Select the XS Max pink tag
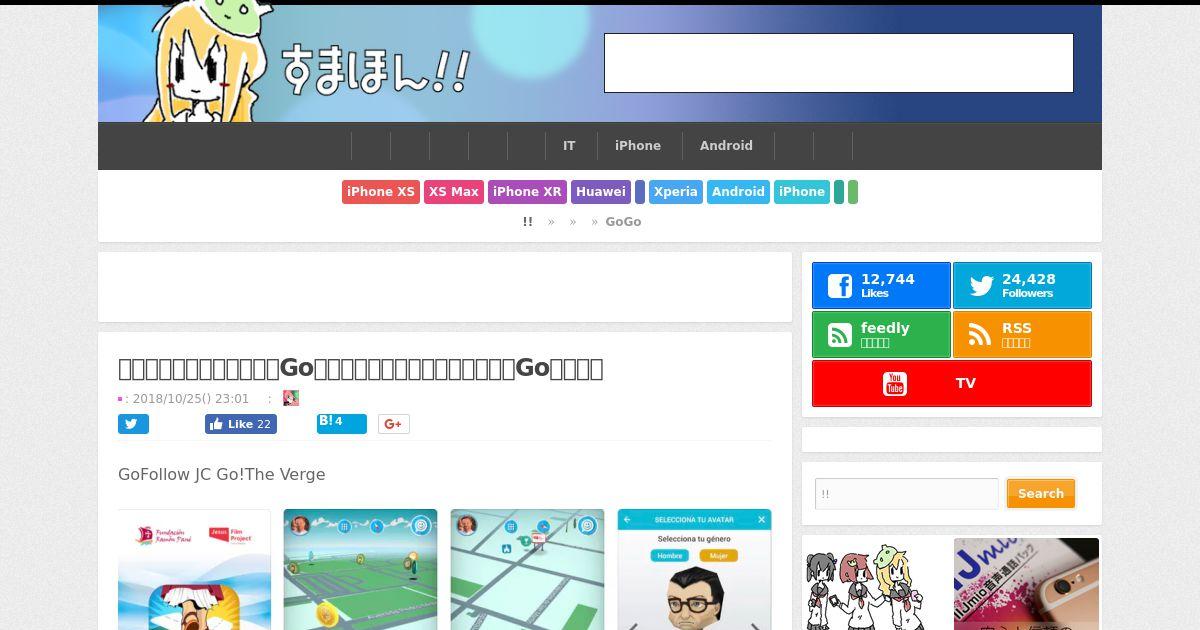 [454, 192]
